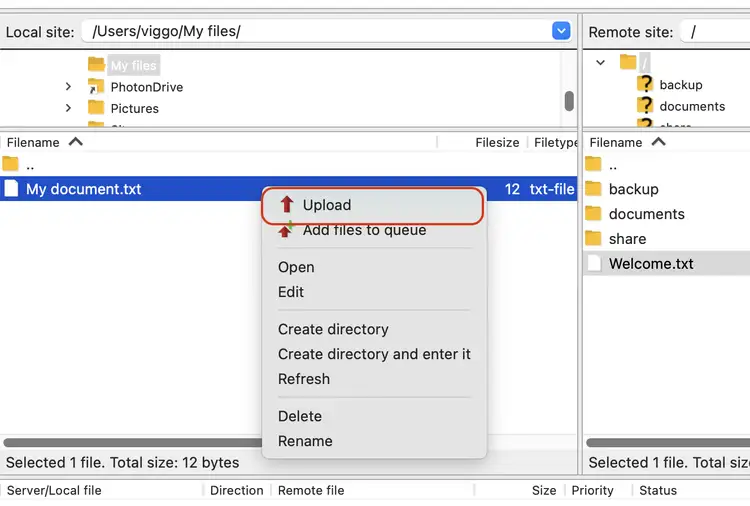Click the local tree vertical scrollbar
Image resolution: width=750 pixels, height=506 pixels.
tap(569, 101)
